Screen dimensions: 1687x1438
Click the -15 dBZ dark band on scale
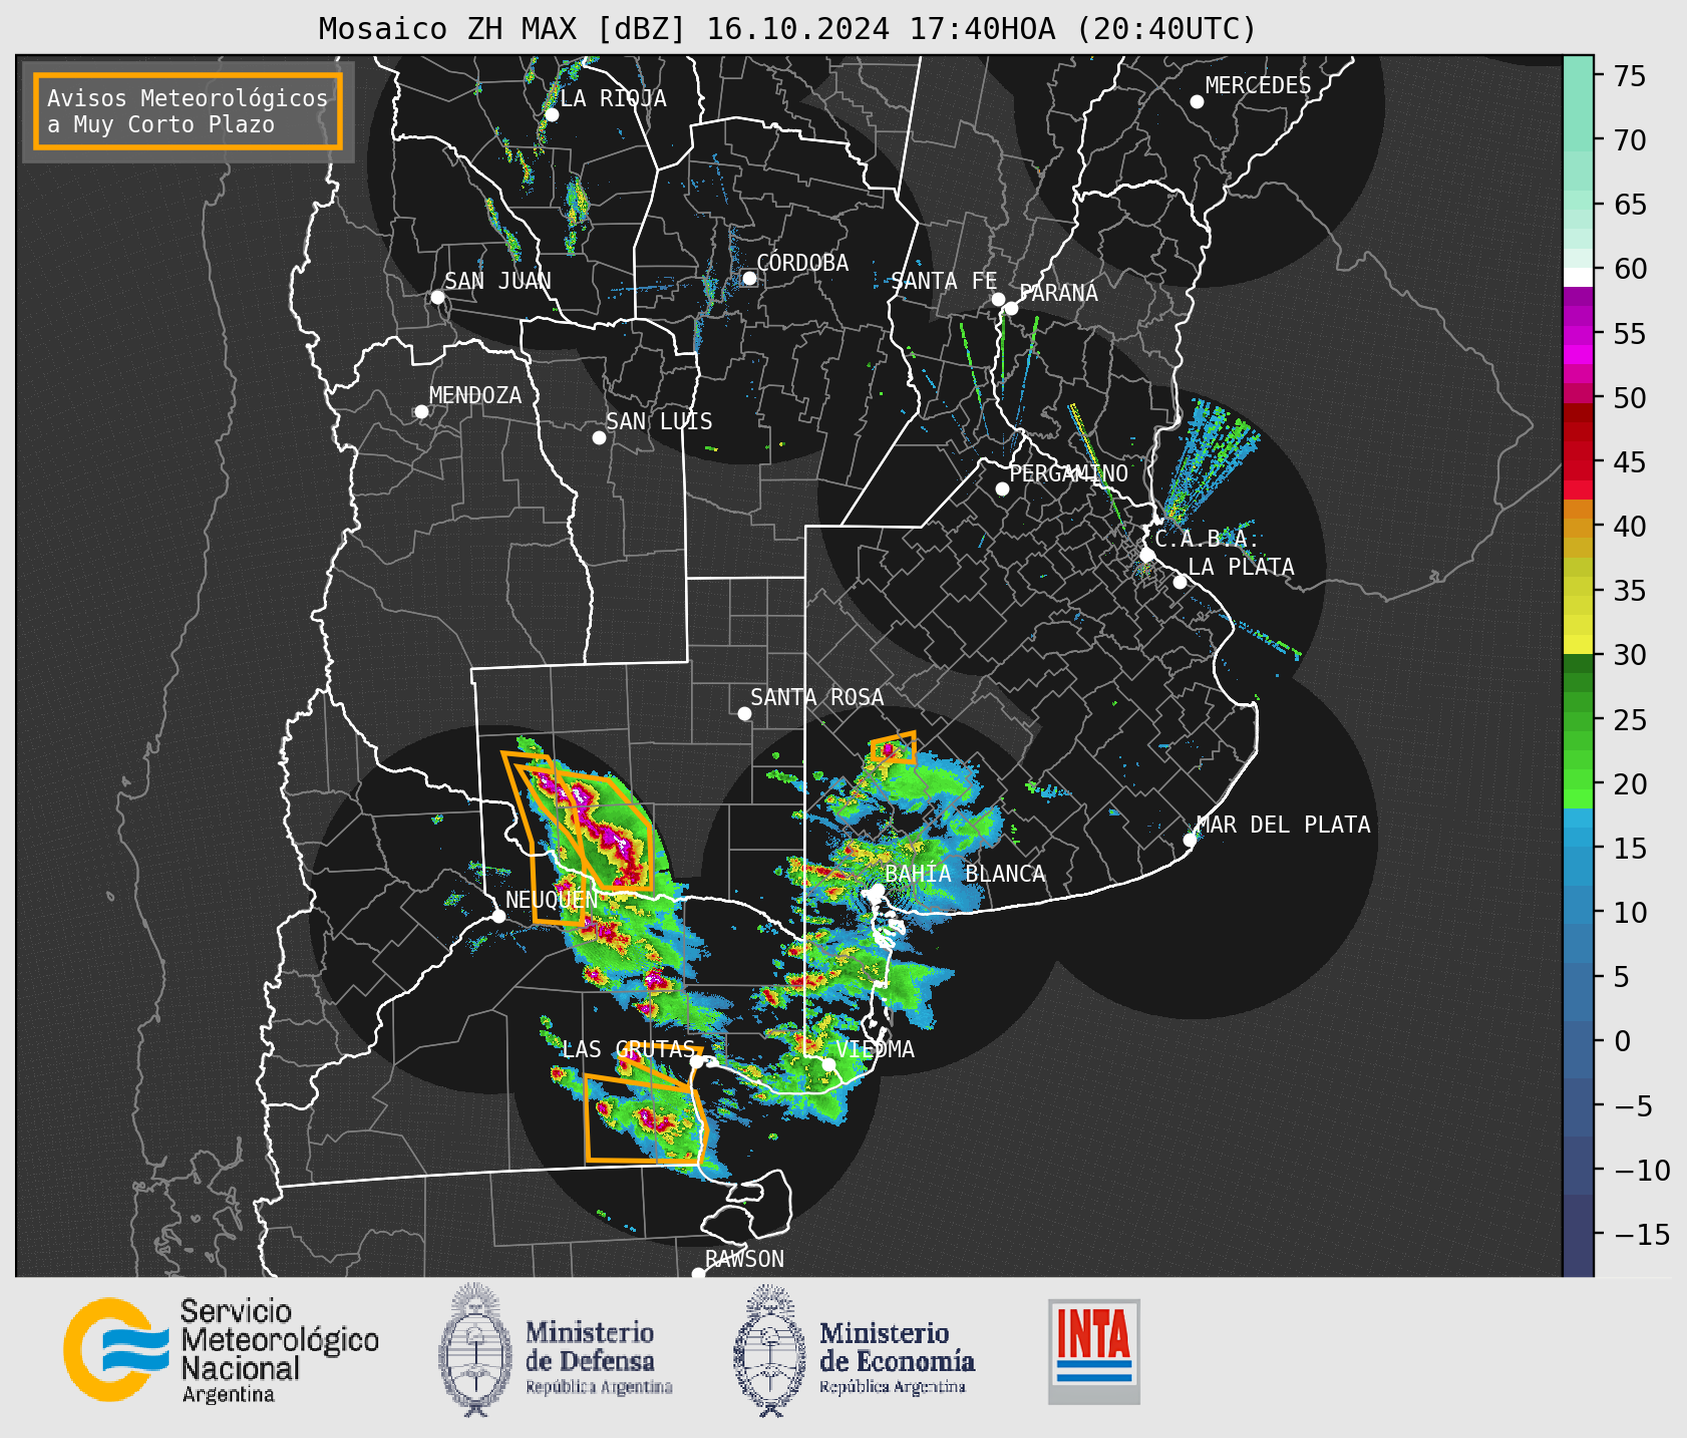[x=1578, y=1234]
